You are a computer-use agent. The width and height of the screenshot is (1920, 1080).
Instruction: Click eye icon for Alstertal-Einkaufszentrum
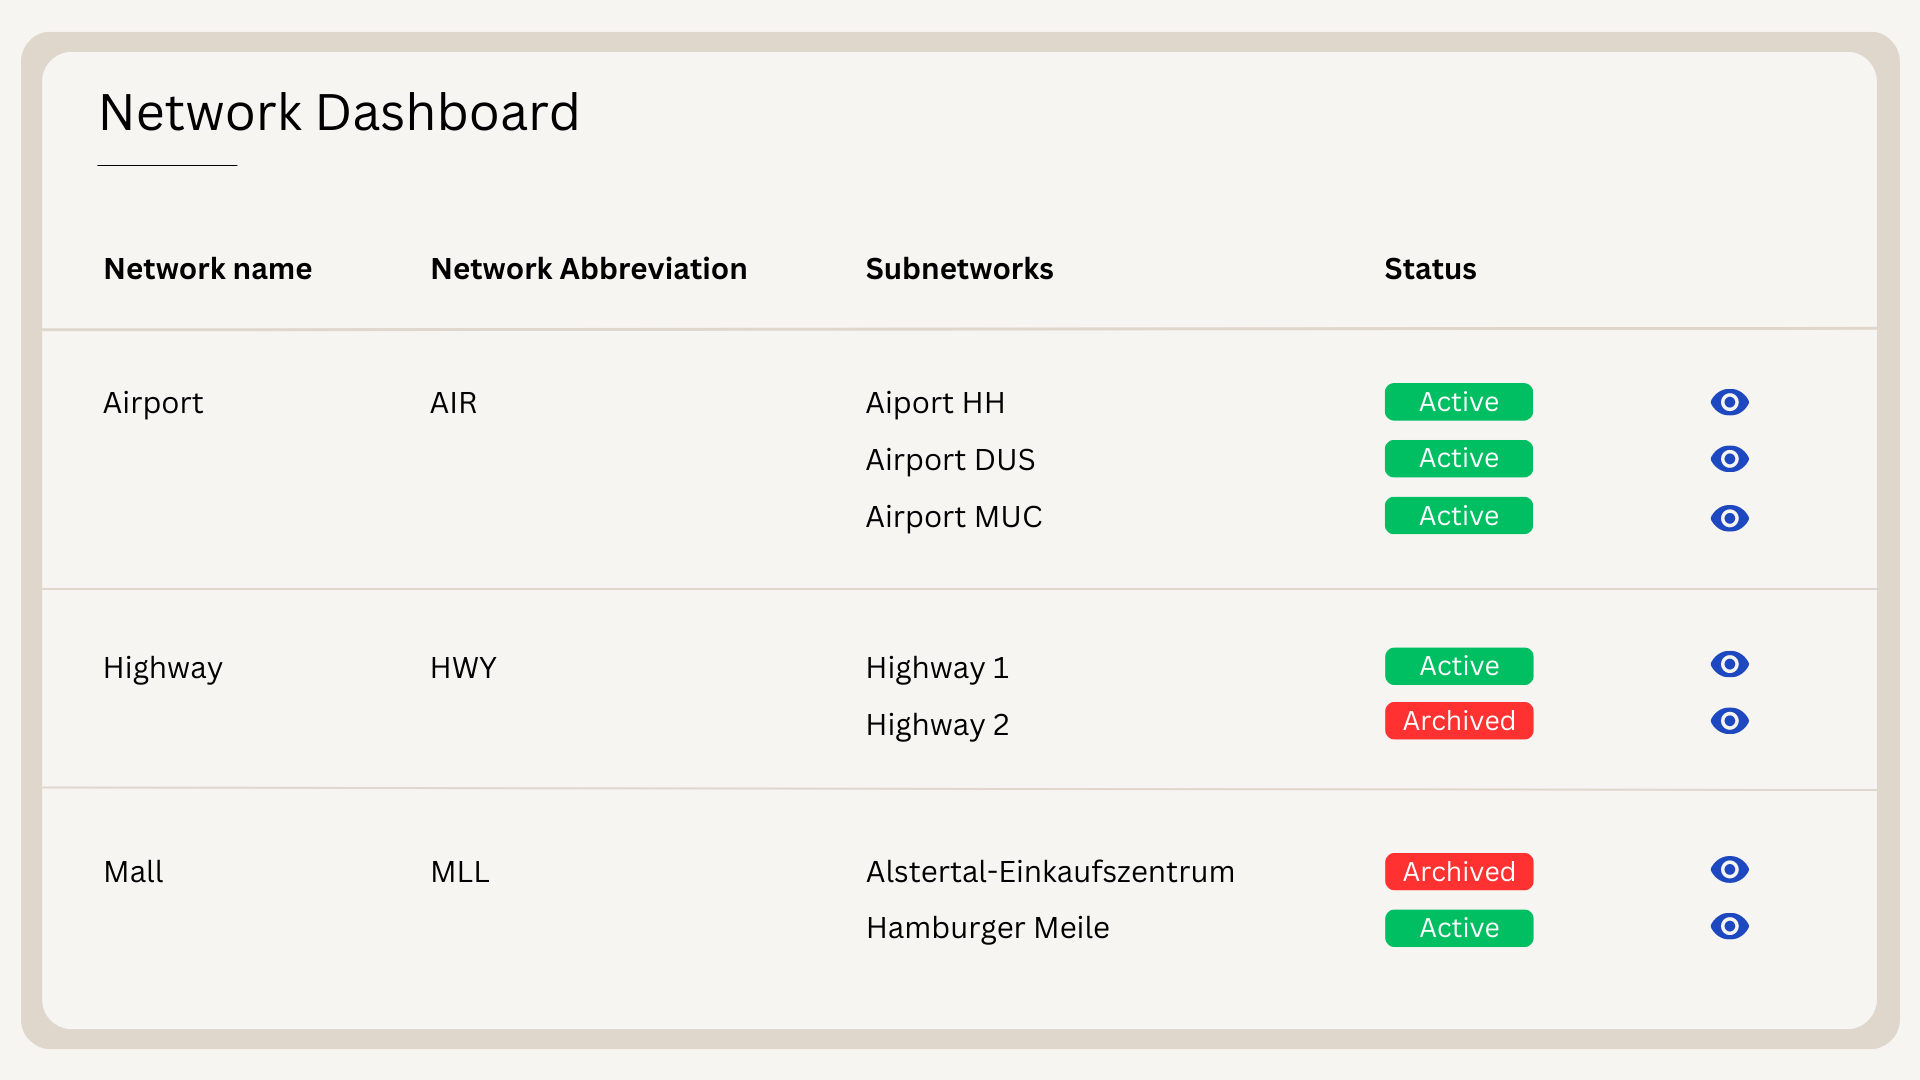pyautogui.click(x=1729, y=869)
